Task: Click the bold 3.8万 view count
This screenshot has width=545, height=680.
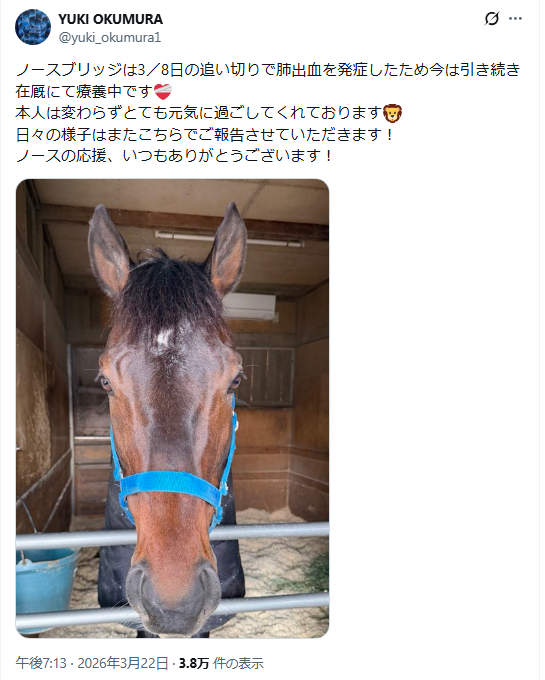Action: [x=194, y=663]
